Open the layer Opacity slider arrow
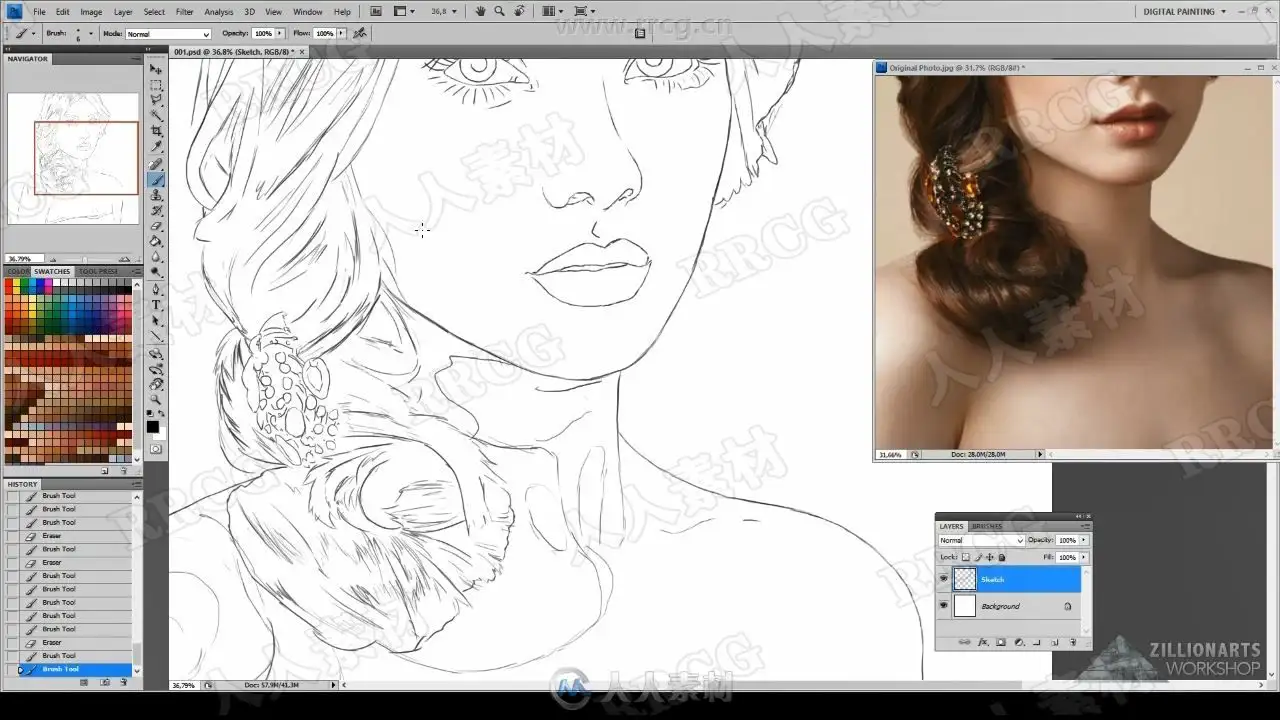The height and width of the screenshot is (720, 1280). 1084,540
